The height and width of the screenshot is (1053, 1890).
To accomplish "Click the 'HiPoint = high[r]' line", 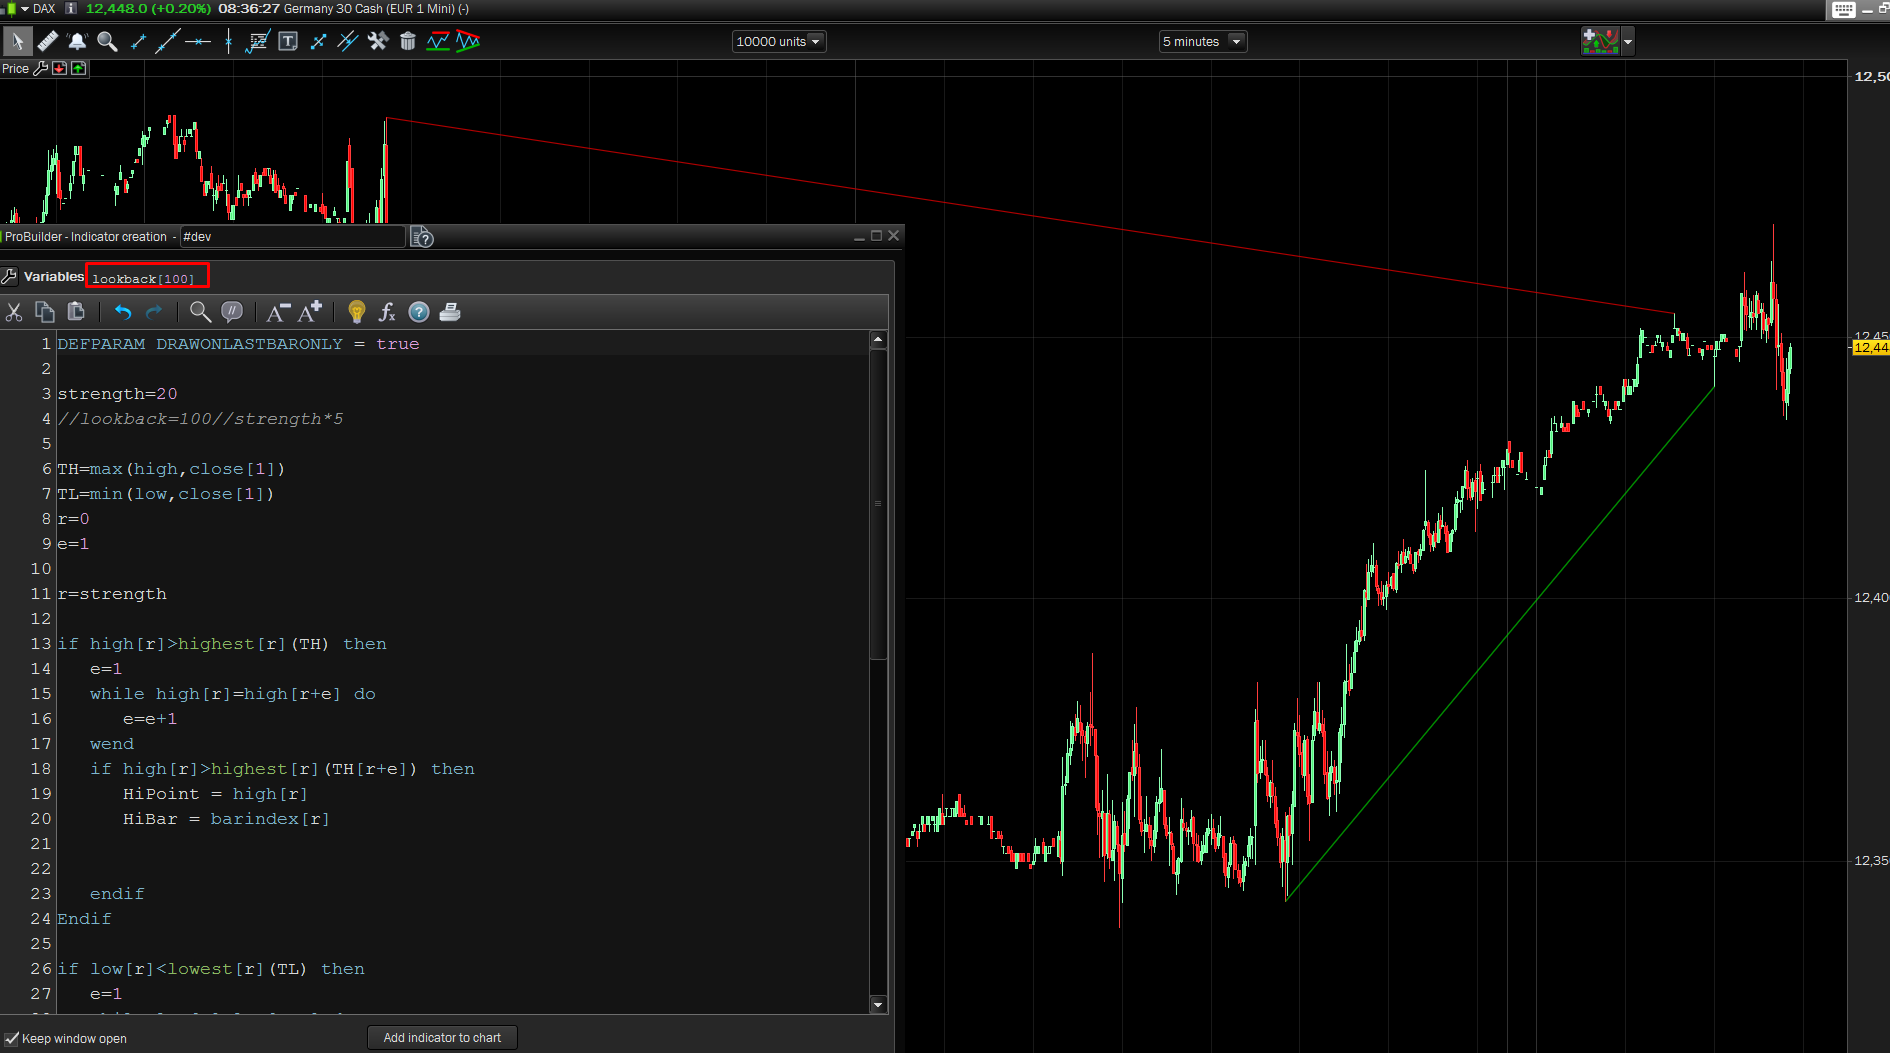I will 215,794.
